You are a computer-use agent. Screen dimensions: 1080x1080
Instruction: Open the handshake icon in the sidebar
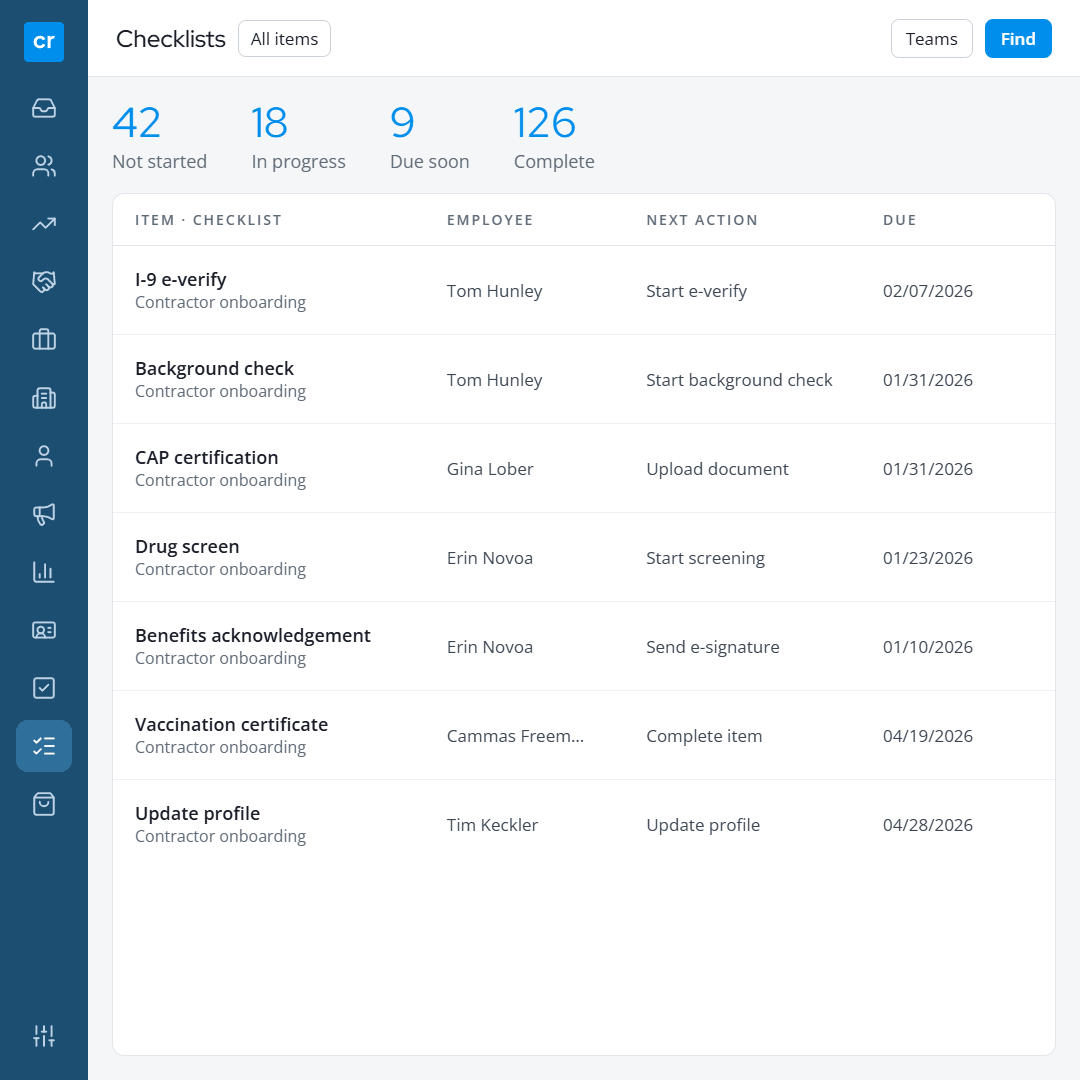(44, 282)
